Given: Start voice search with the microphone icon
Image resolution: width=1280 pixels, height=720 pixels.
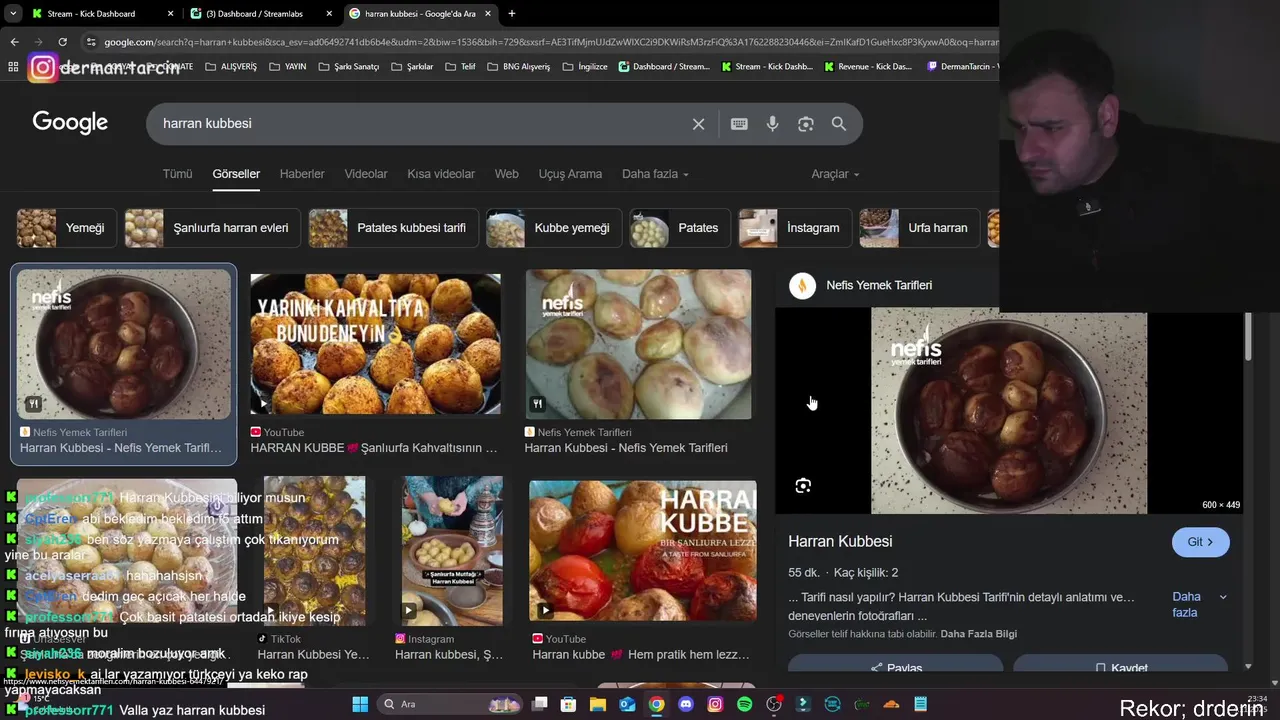Looking at the screenshot, I should coord(772,124).
